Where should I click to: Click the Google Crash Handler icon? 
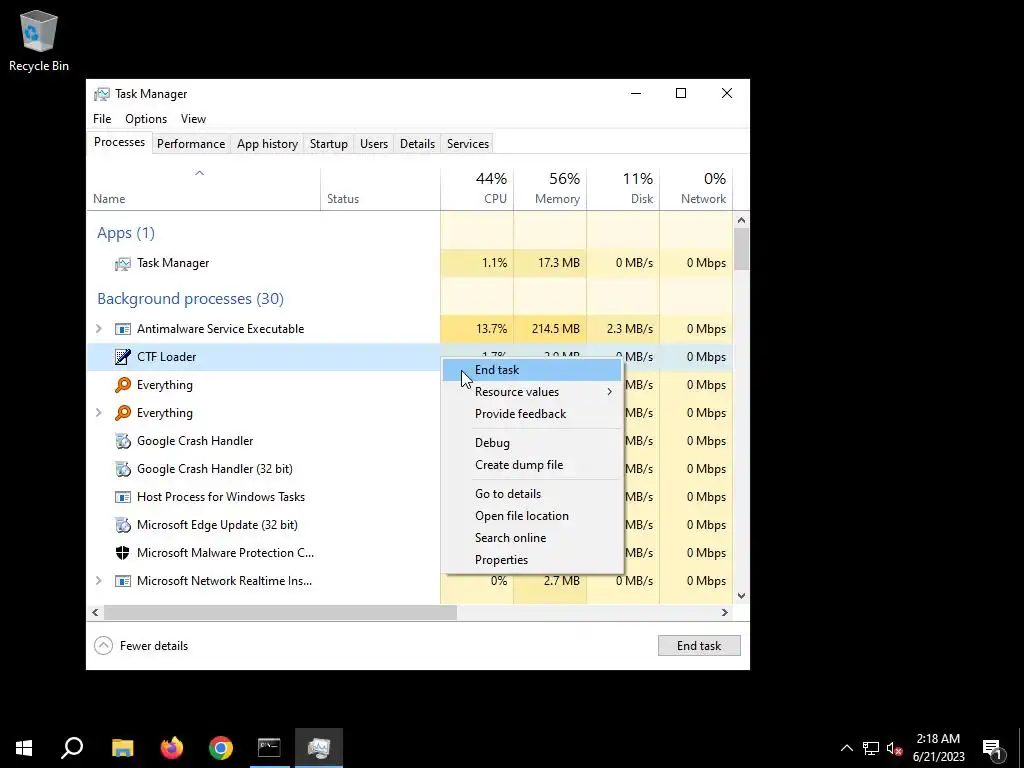coord(122,441)
